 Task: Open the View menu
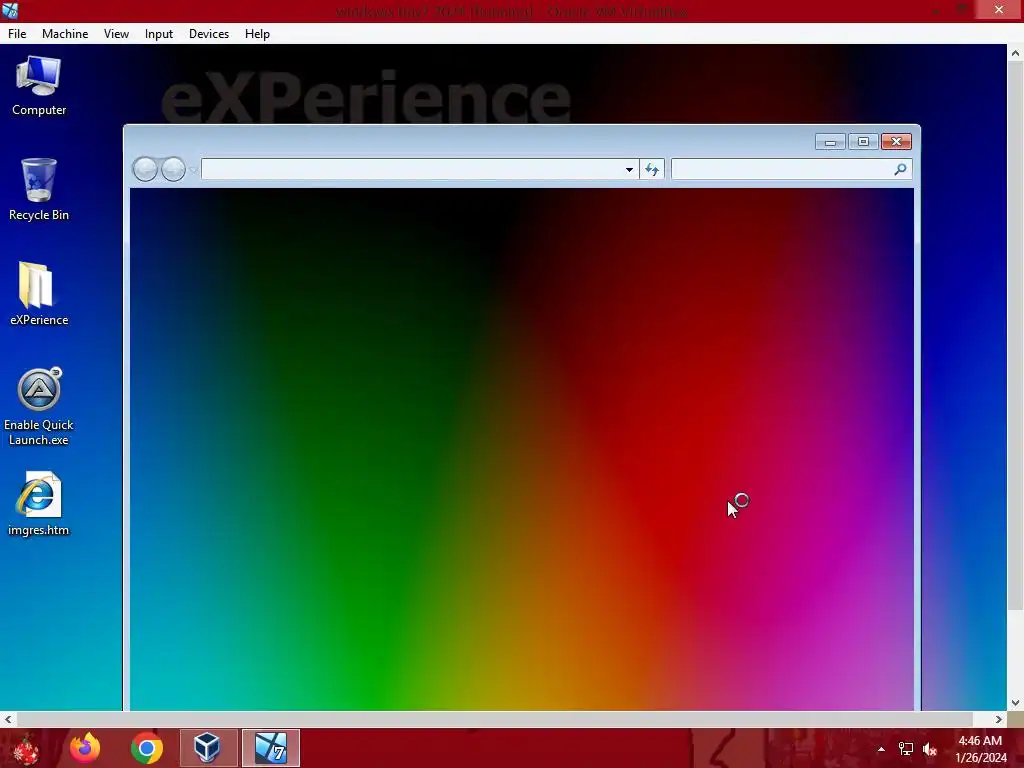click(x=116, y=34)
